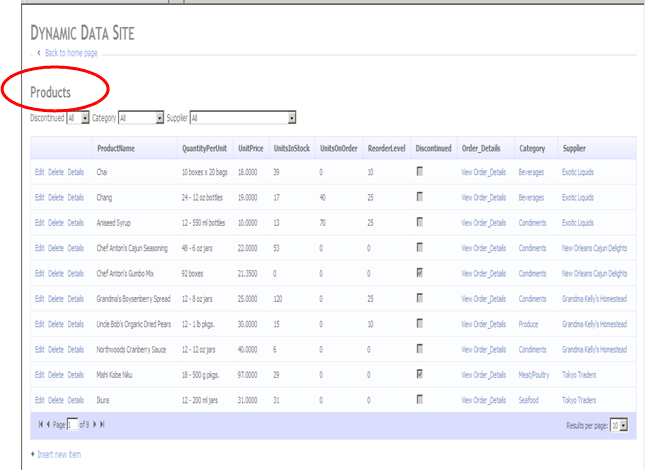Screen dimensions: 645x470
Task: Toggle Discontinued checkbox for Chang
Action: [420, 197]
